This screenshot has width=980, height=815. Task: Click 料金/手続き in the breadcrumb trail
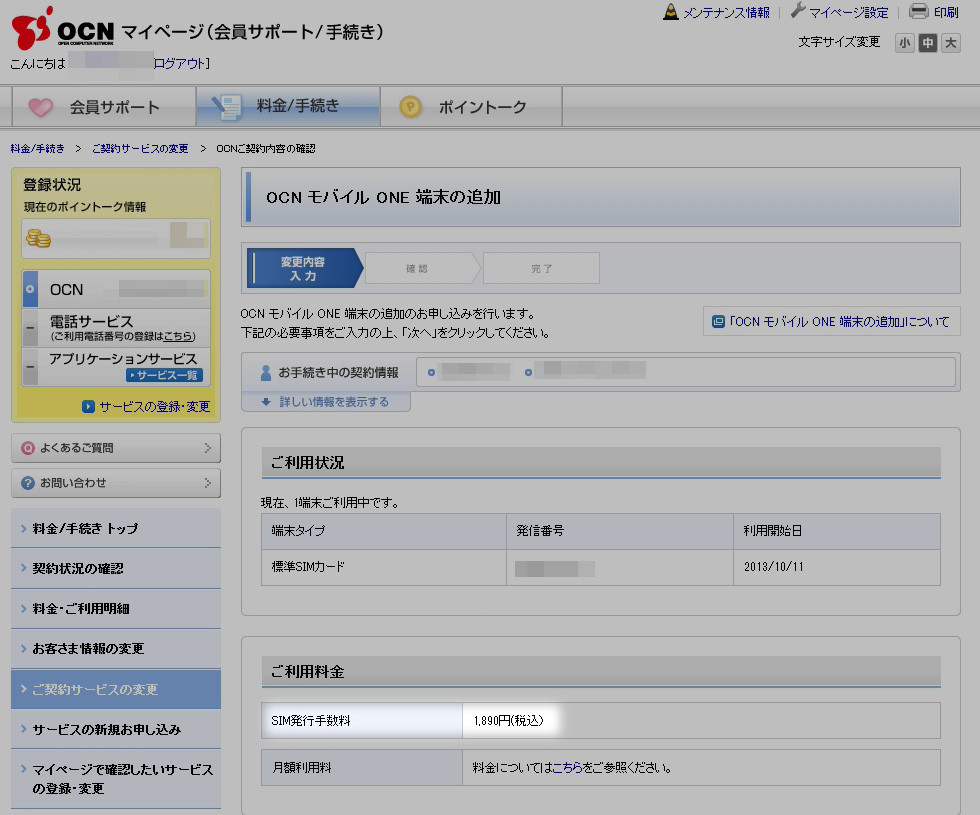point(35,146)
